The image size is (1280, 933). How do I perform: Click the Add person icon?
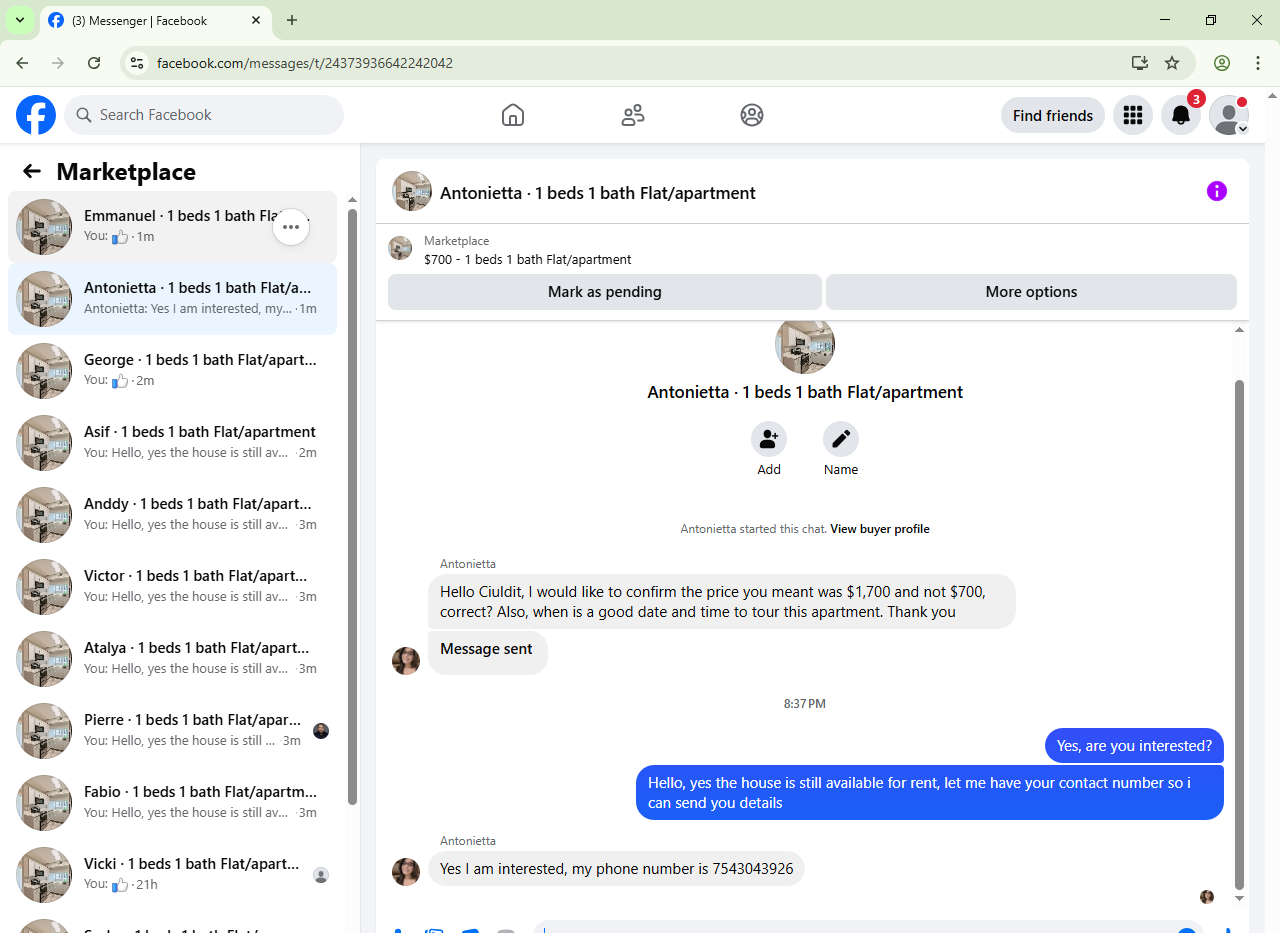click(769, 439)
